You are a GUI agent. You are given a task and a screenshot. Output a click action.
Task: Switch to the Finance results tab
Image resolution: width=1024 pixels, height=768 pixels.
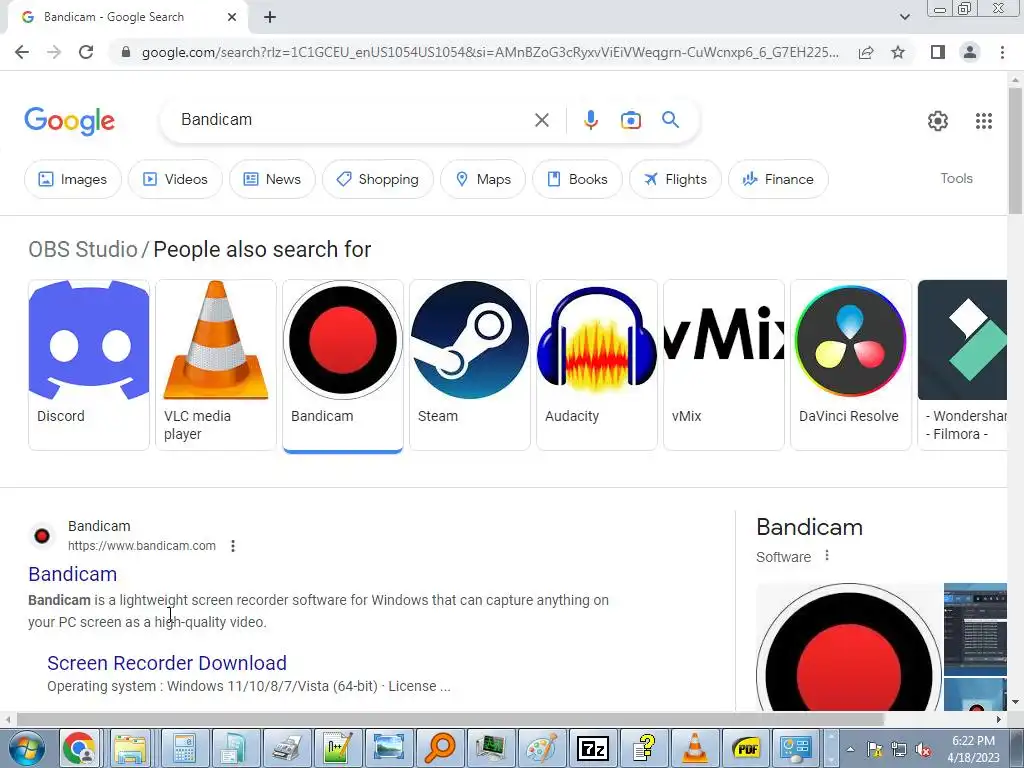point(778,179)
